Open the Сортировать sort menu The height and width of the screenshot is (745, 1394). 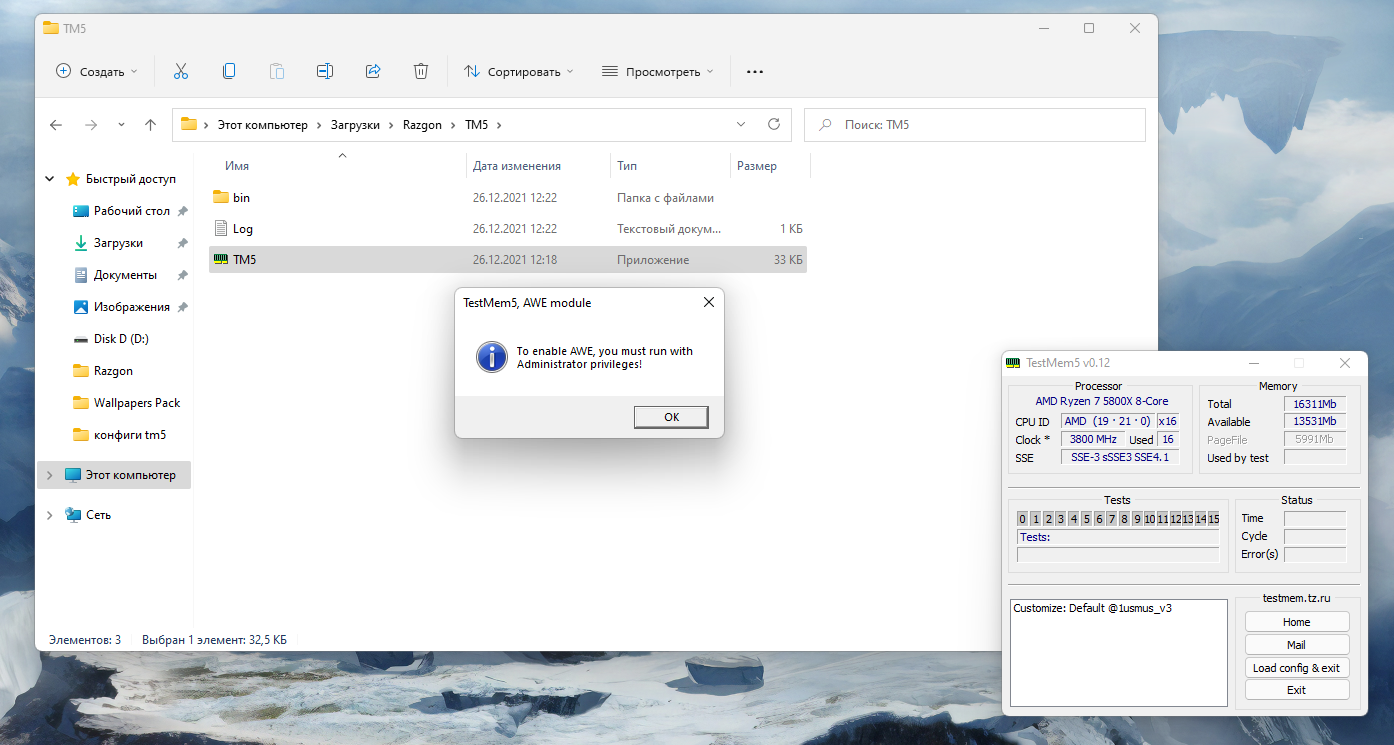[519, 72]
